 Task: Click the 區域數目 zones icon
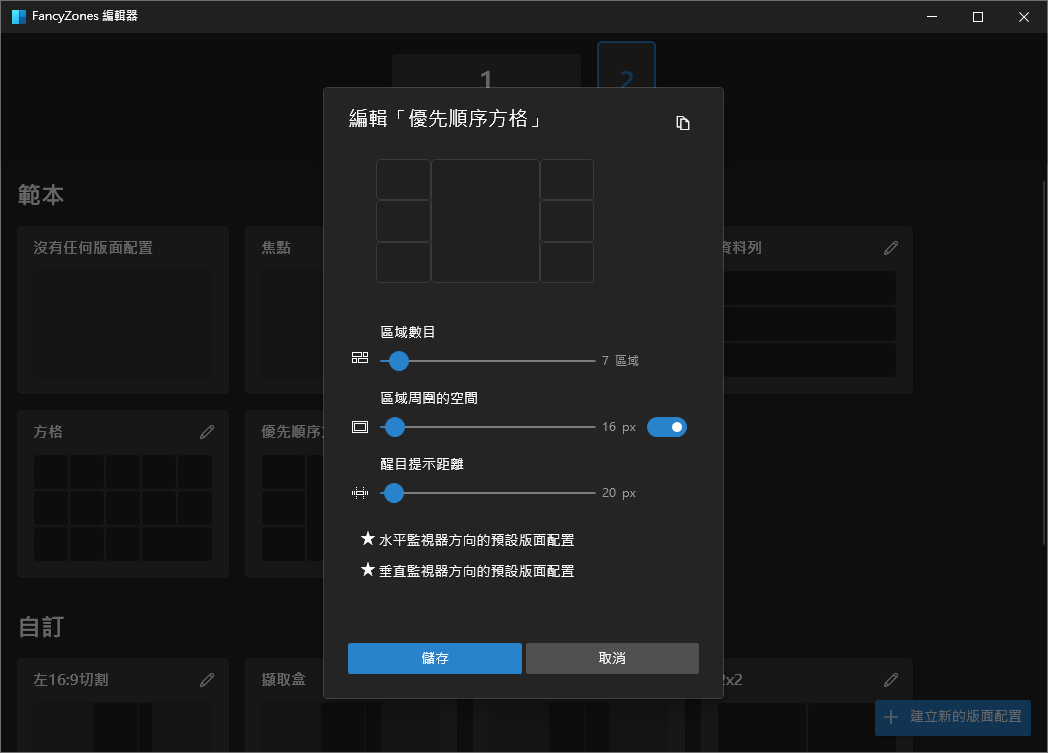(360, 358)
